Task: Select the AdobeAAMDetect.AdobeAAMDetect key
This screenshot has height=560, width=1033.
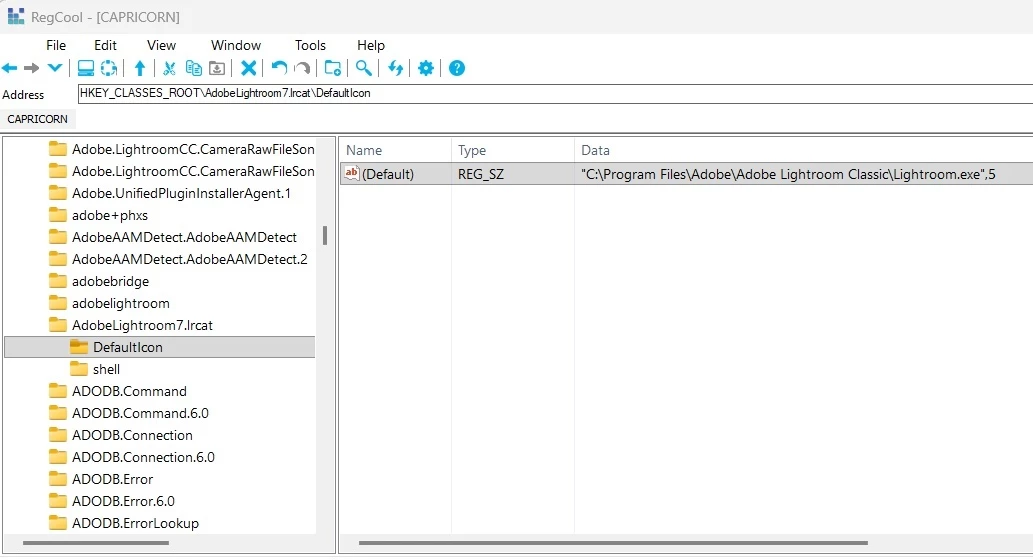Action: [x=184, y=237]
